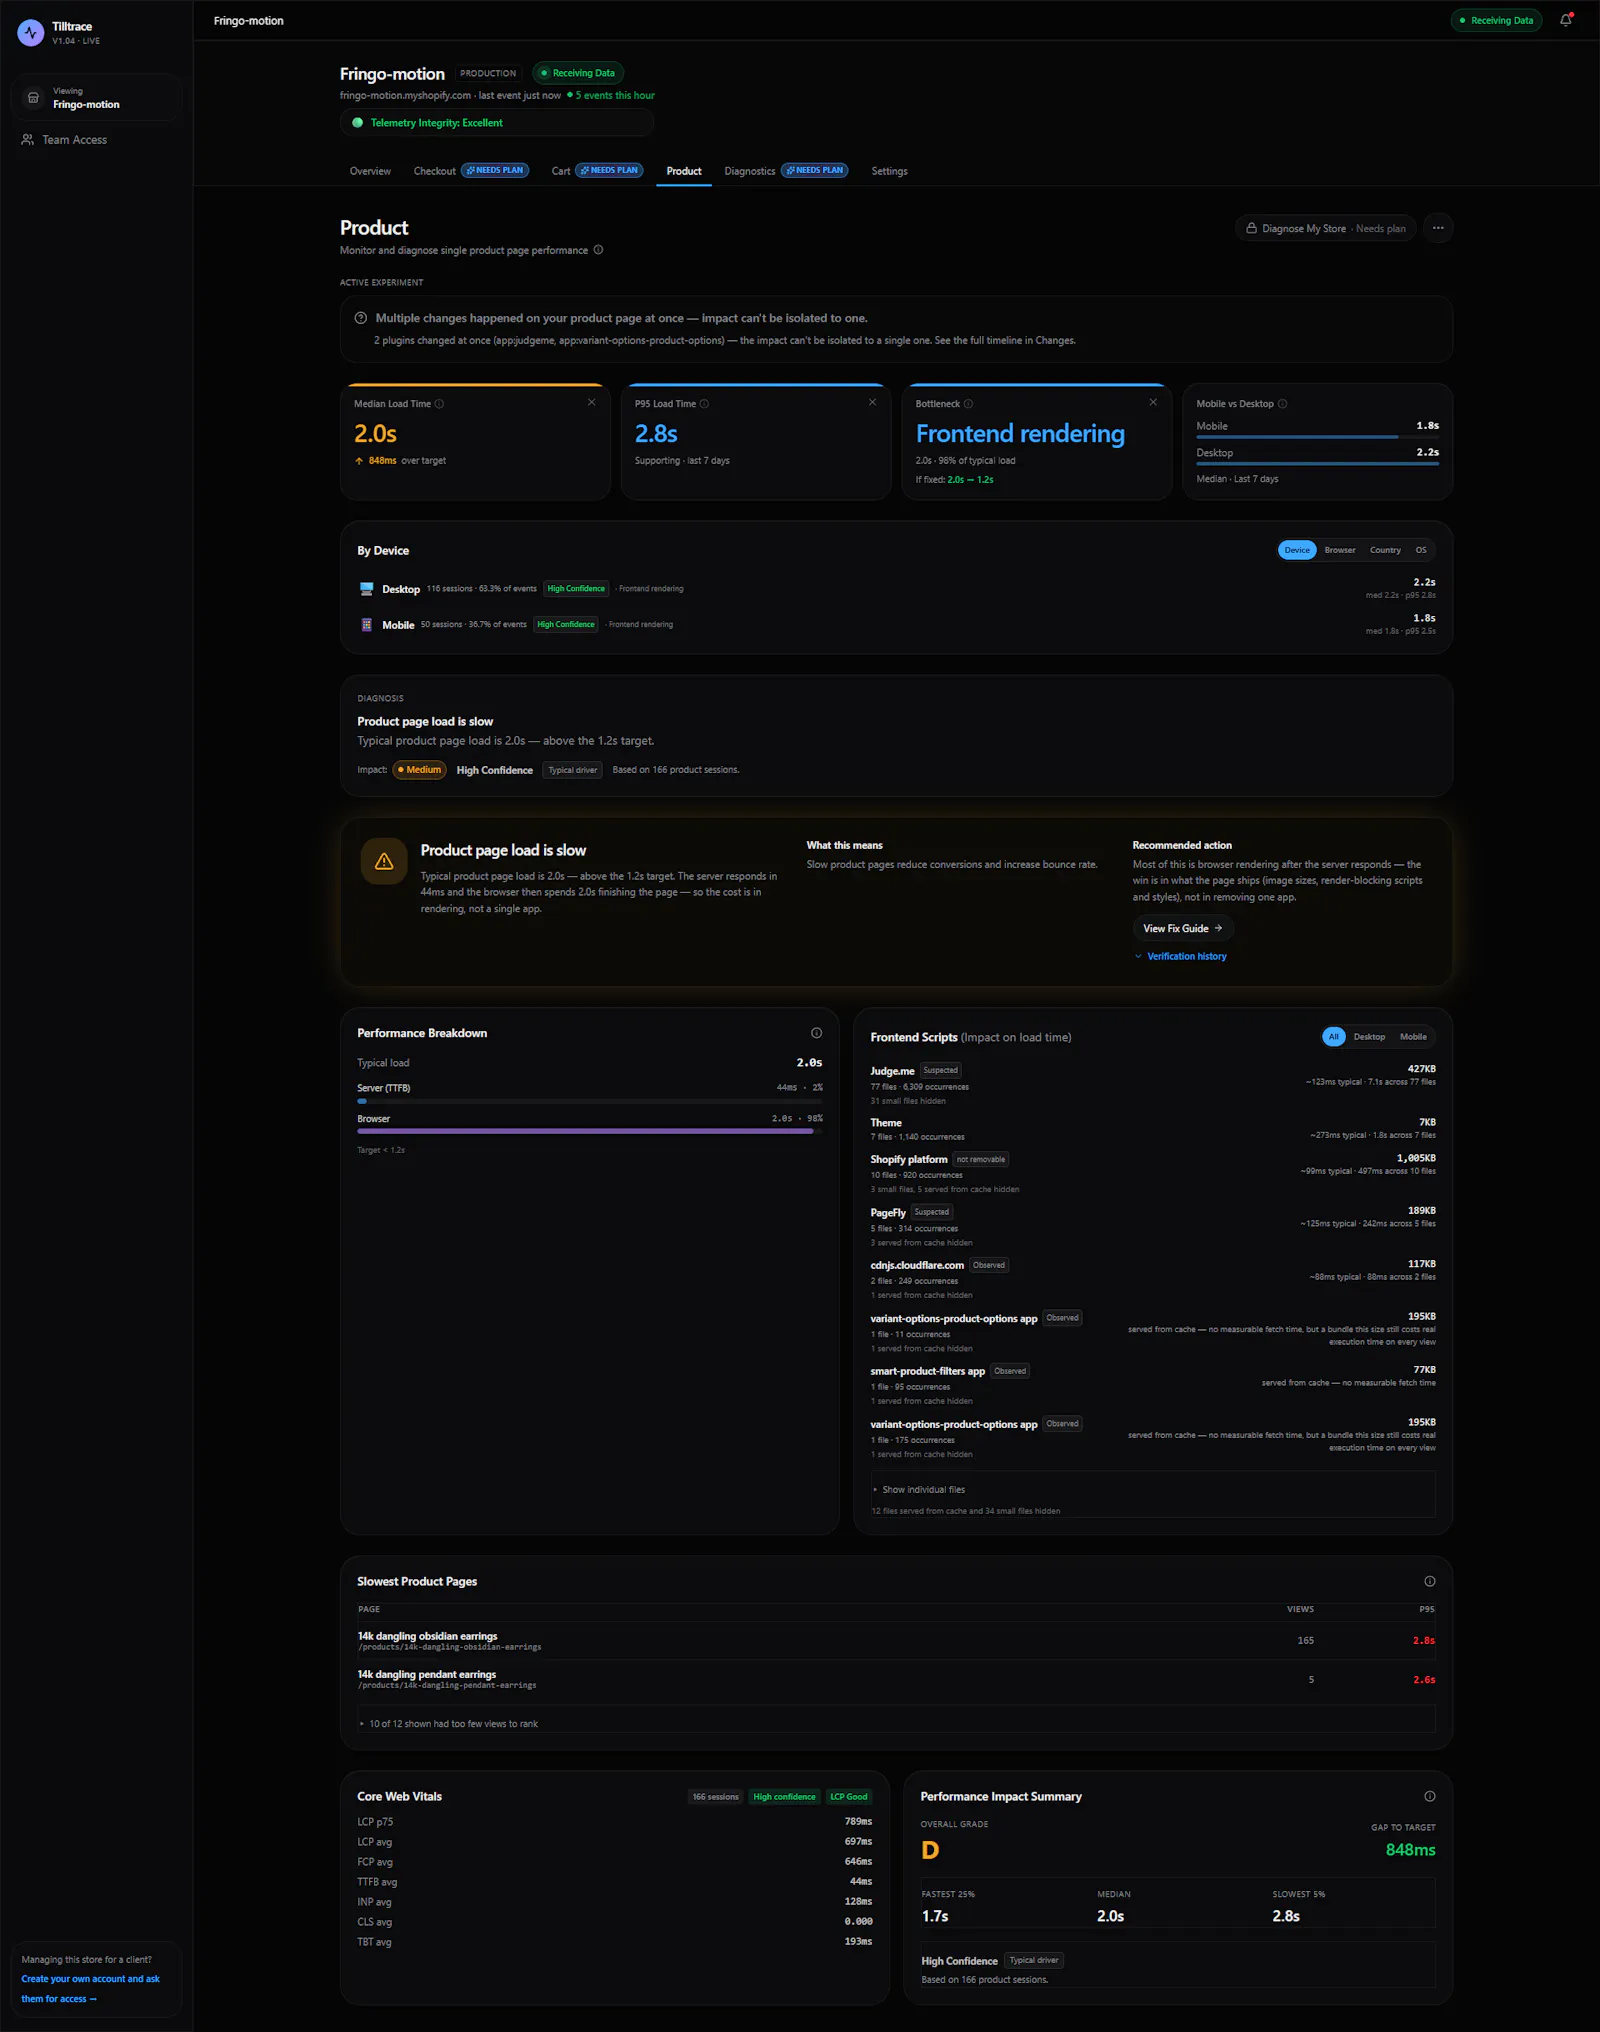Click the Tilltrace logo icon
This screenshot has width=1600, height=2032.
tap(31, 33)
